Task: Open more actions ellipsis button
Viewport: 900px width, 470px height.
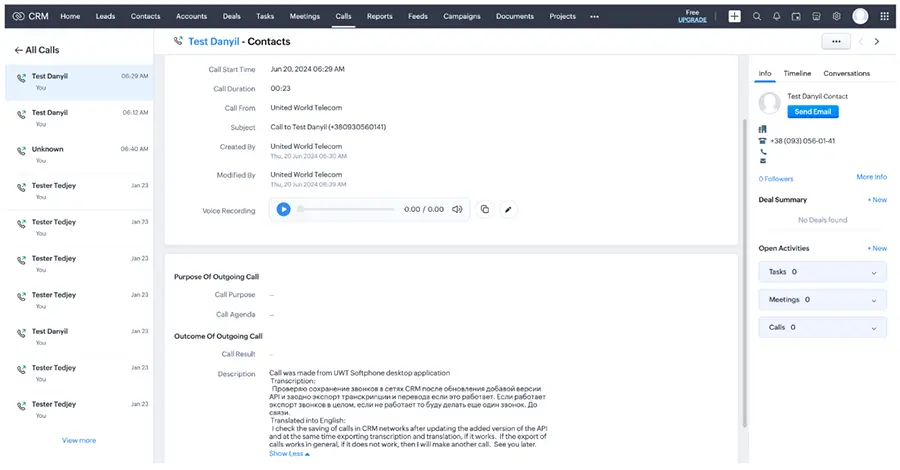Action: pos(836,41)
